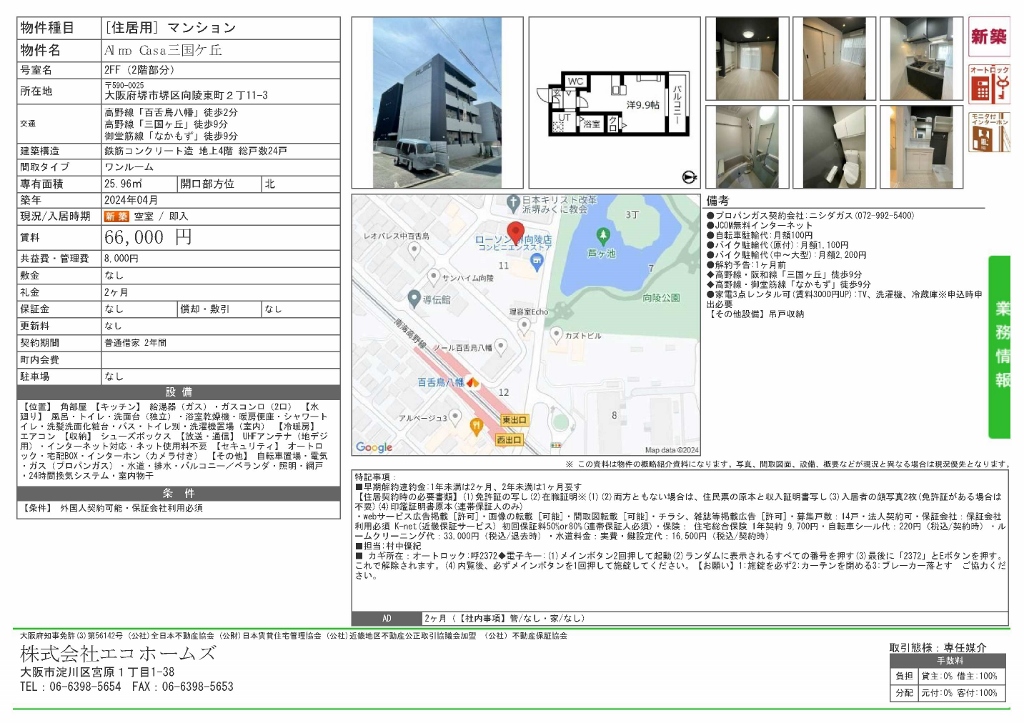Select the company name 株式会社エコホームズ
Screen dimensions: 1024x723
click(118, 653)
